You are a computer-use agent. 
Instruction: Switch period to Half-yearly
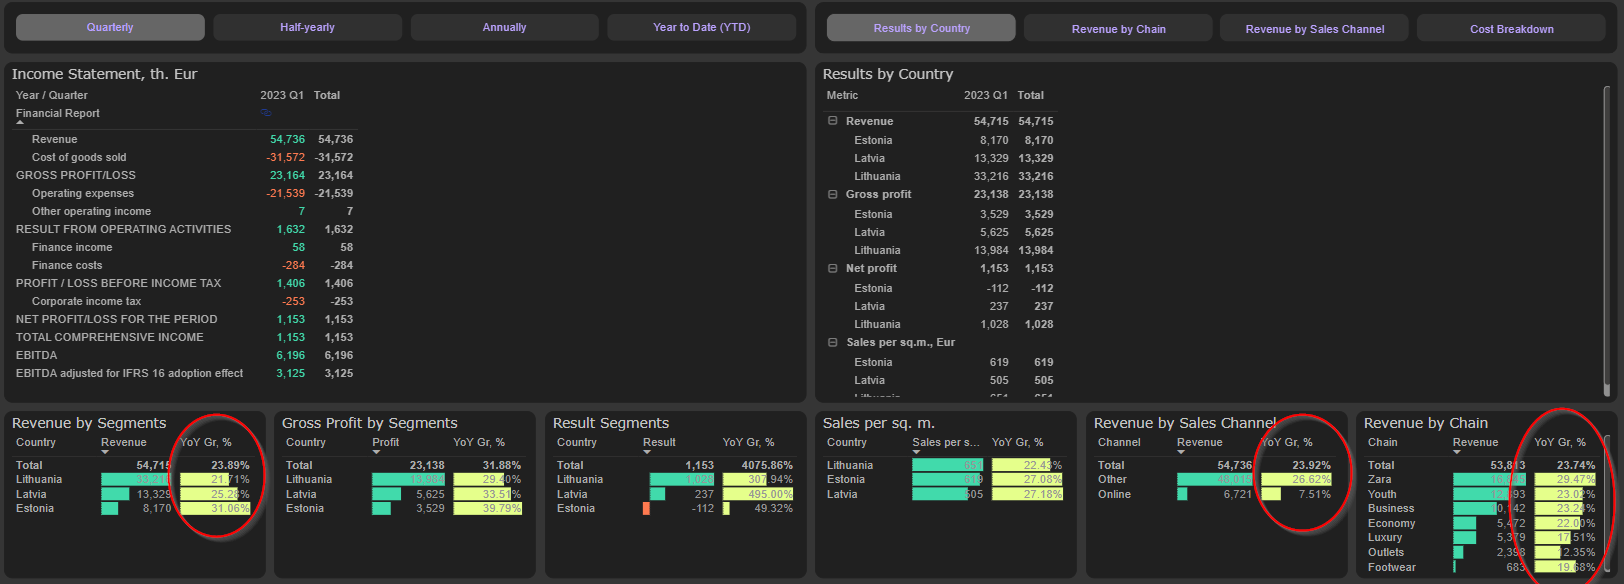[x=307, y=27]
